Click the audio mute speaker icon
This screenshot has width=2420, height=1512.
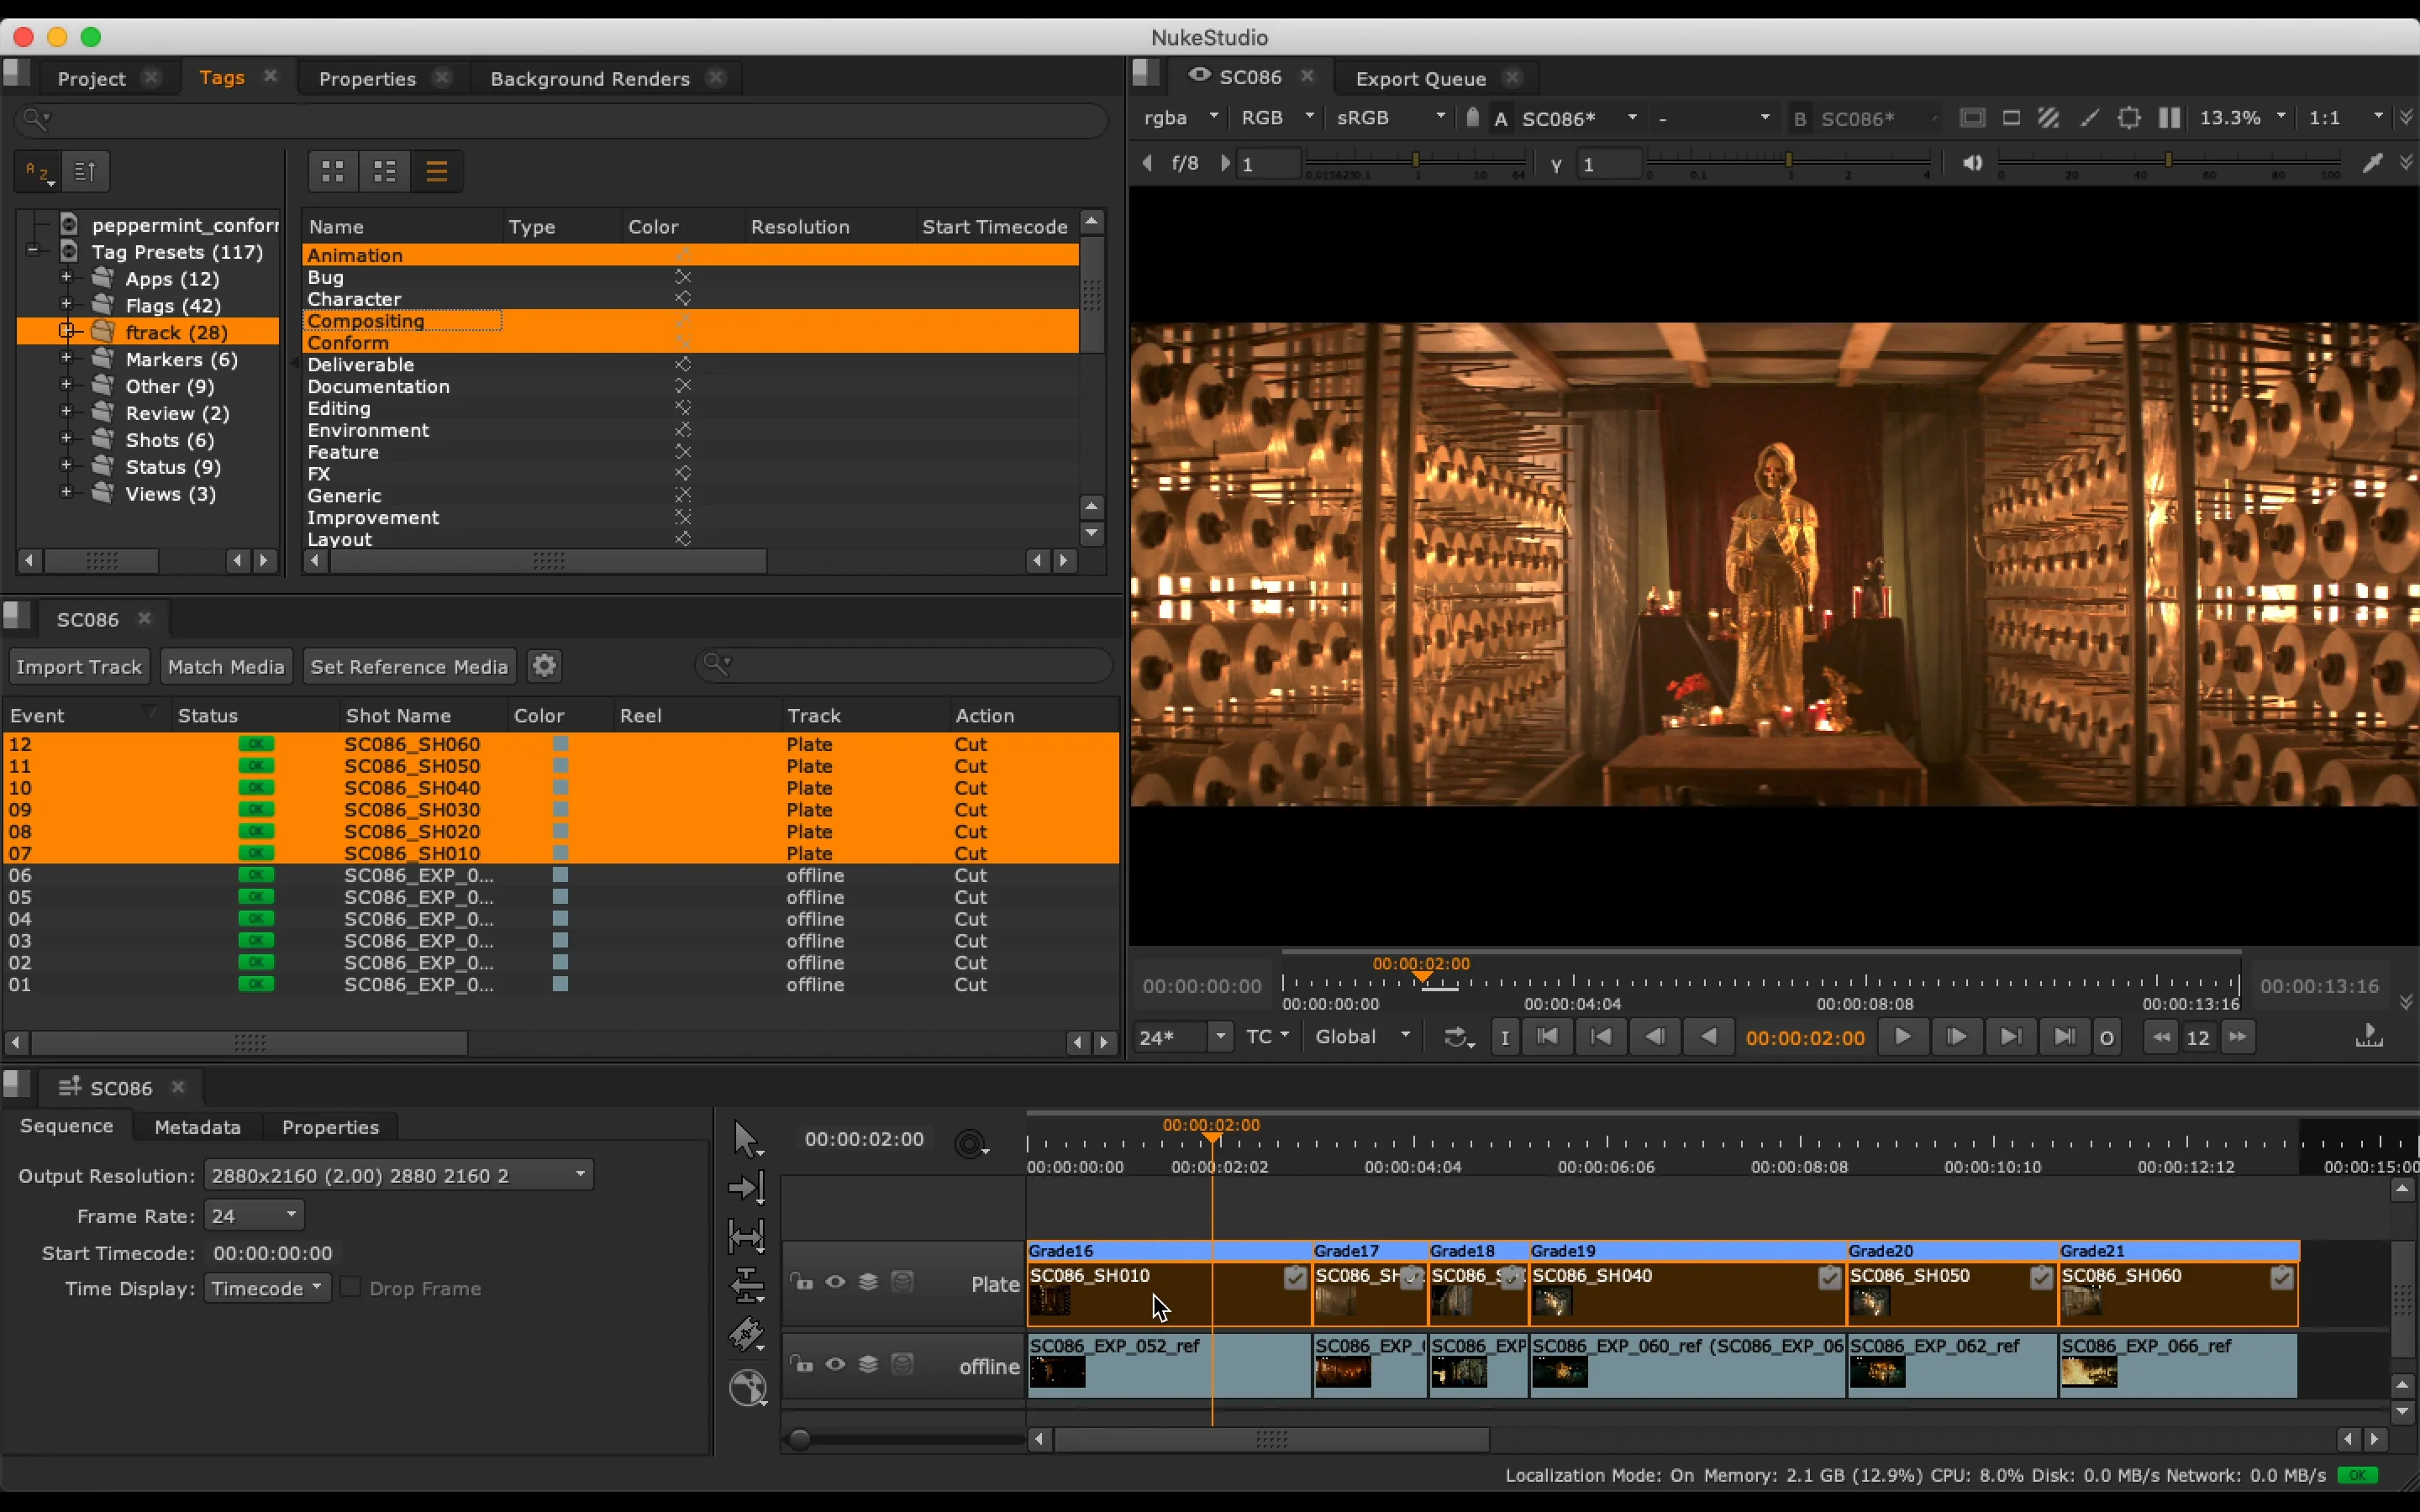pos(1972,163)
